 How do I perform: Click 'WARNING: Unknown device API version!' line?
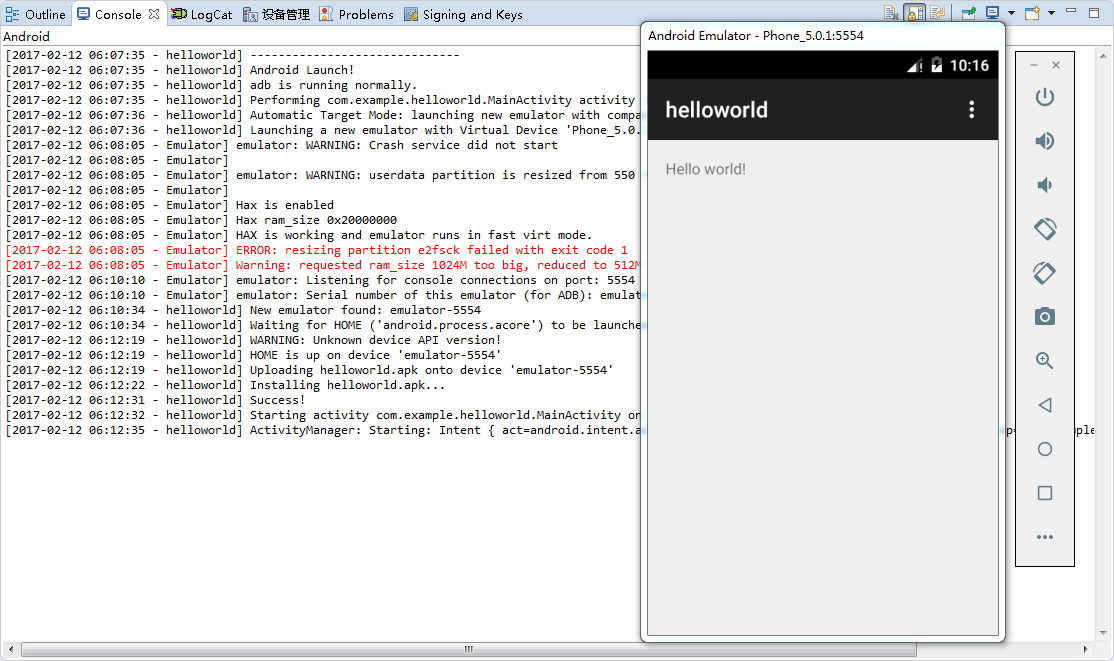(x=254, y=340)
